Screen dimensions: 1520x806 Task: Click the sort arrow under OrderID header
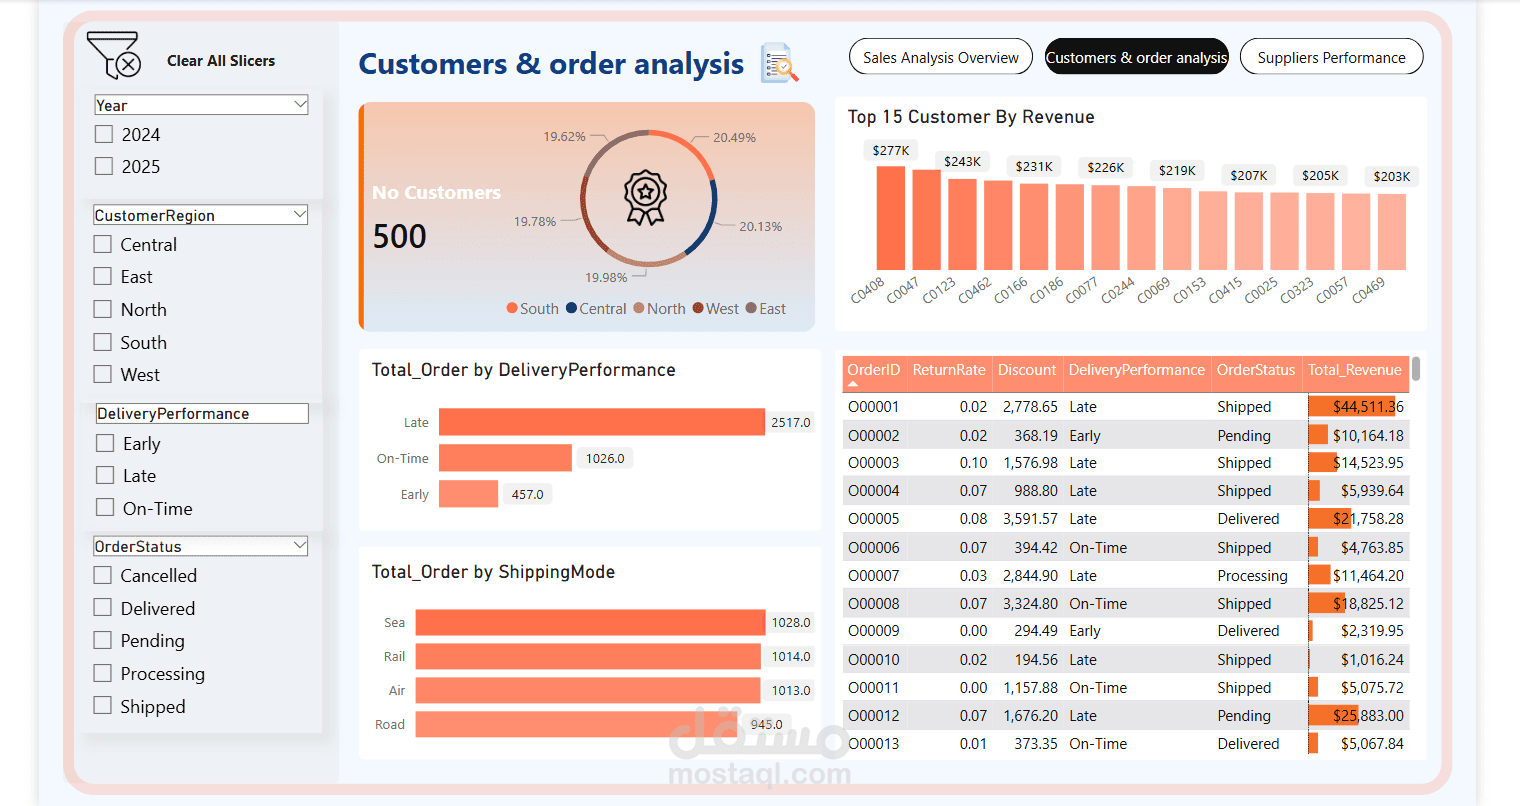click(853, 384)
